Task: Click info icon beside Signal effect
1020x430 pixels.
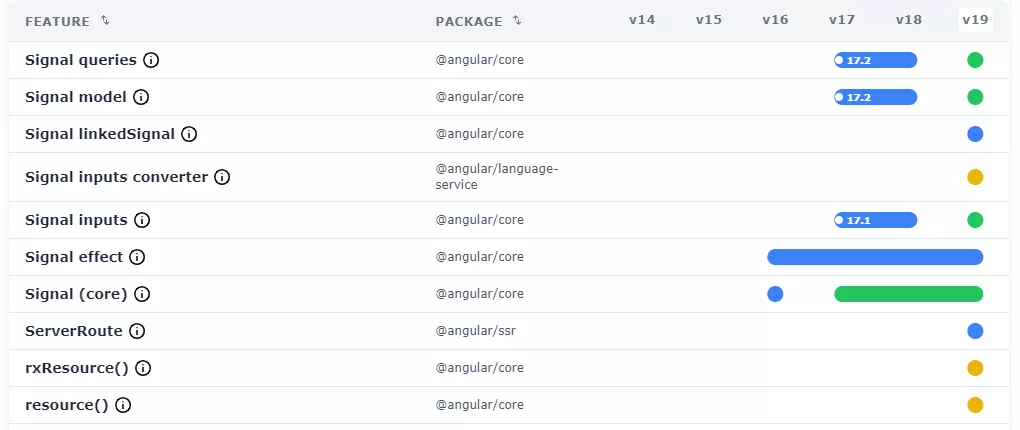Action: coord(137,258)
